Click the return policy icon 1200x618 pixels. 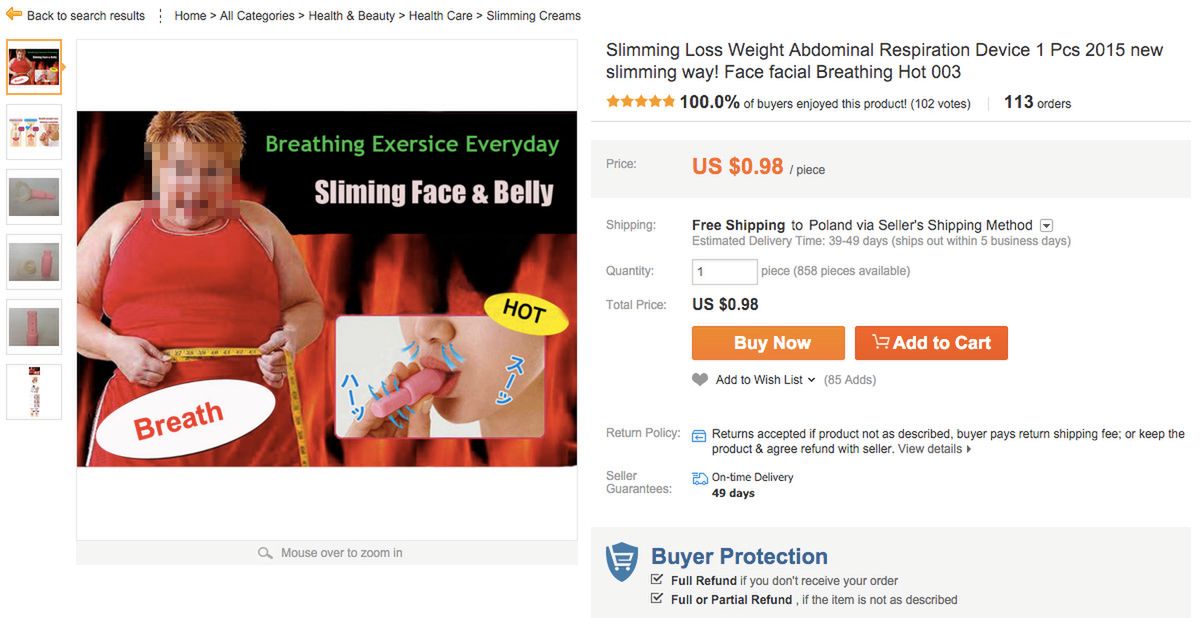pos(699,436)
